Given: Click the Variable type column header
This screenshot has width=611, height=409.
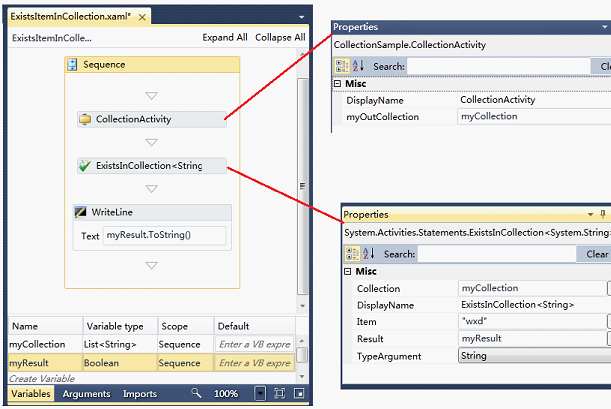Looking at the screenshot, I should coord(120,326).
